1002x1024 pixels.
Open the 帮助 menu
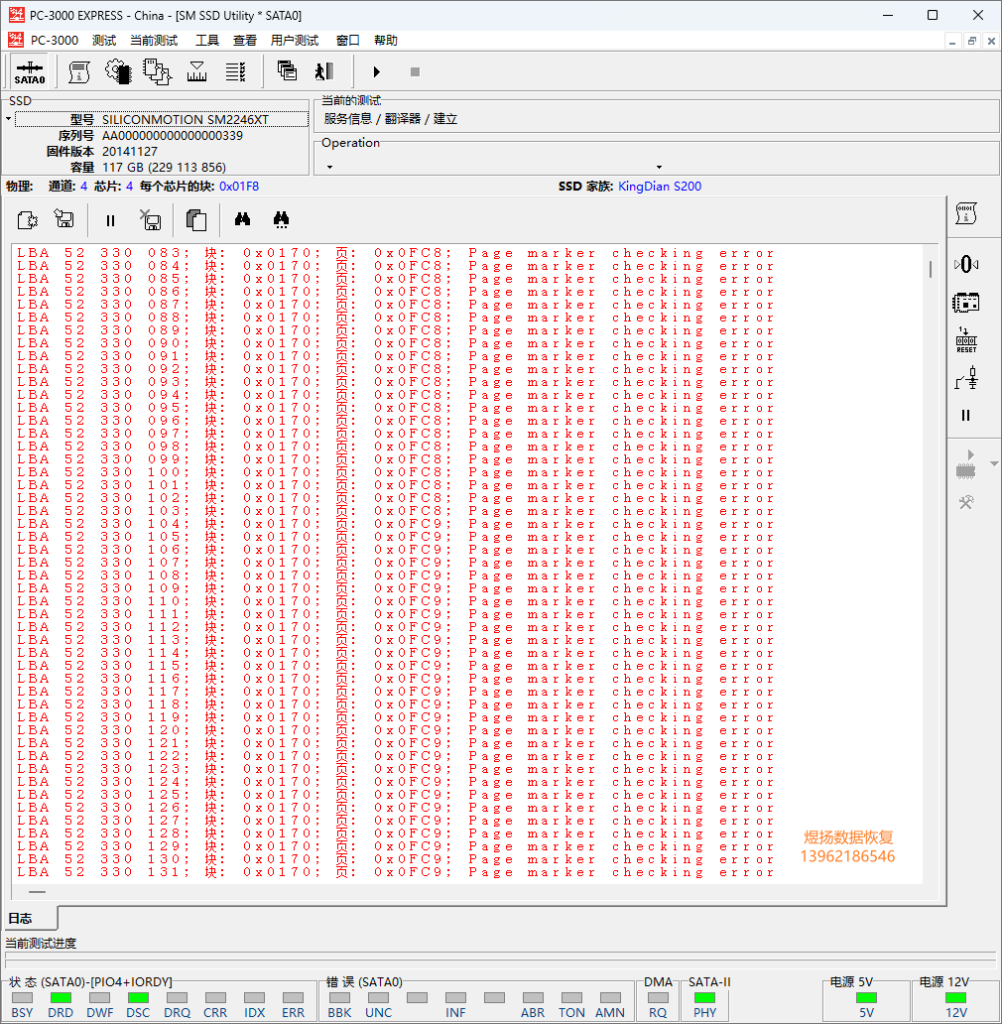pyautogui.click(x=385, y=40)
